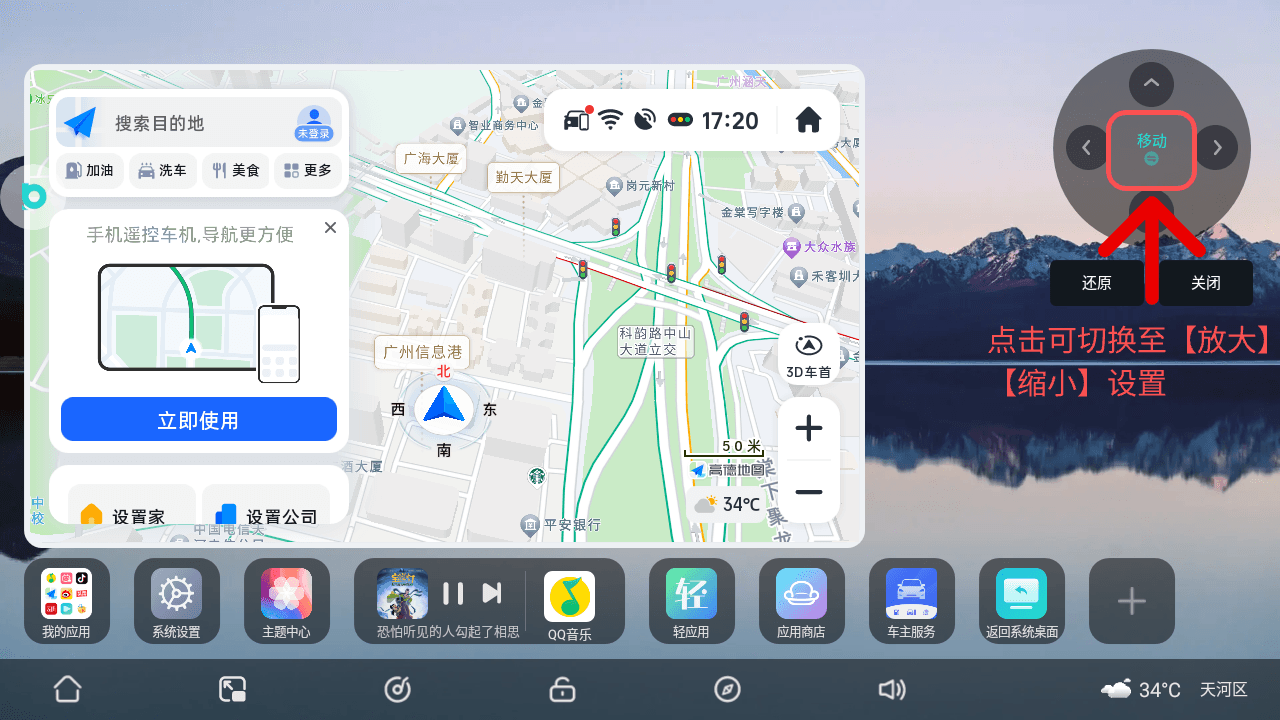1280x720 pixels.
Task: Open the not-logged-in user avatar
Action: coord(314,123)
